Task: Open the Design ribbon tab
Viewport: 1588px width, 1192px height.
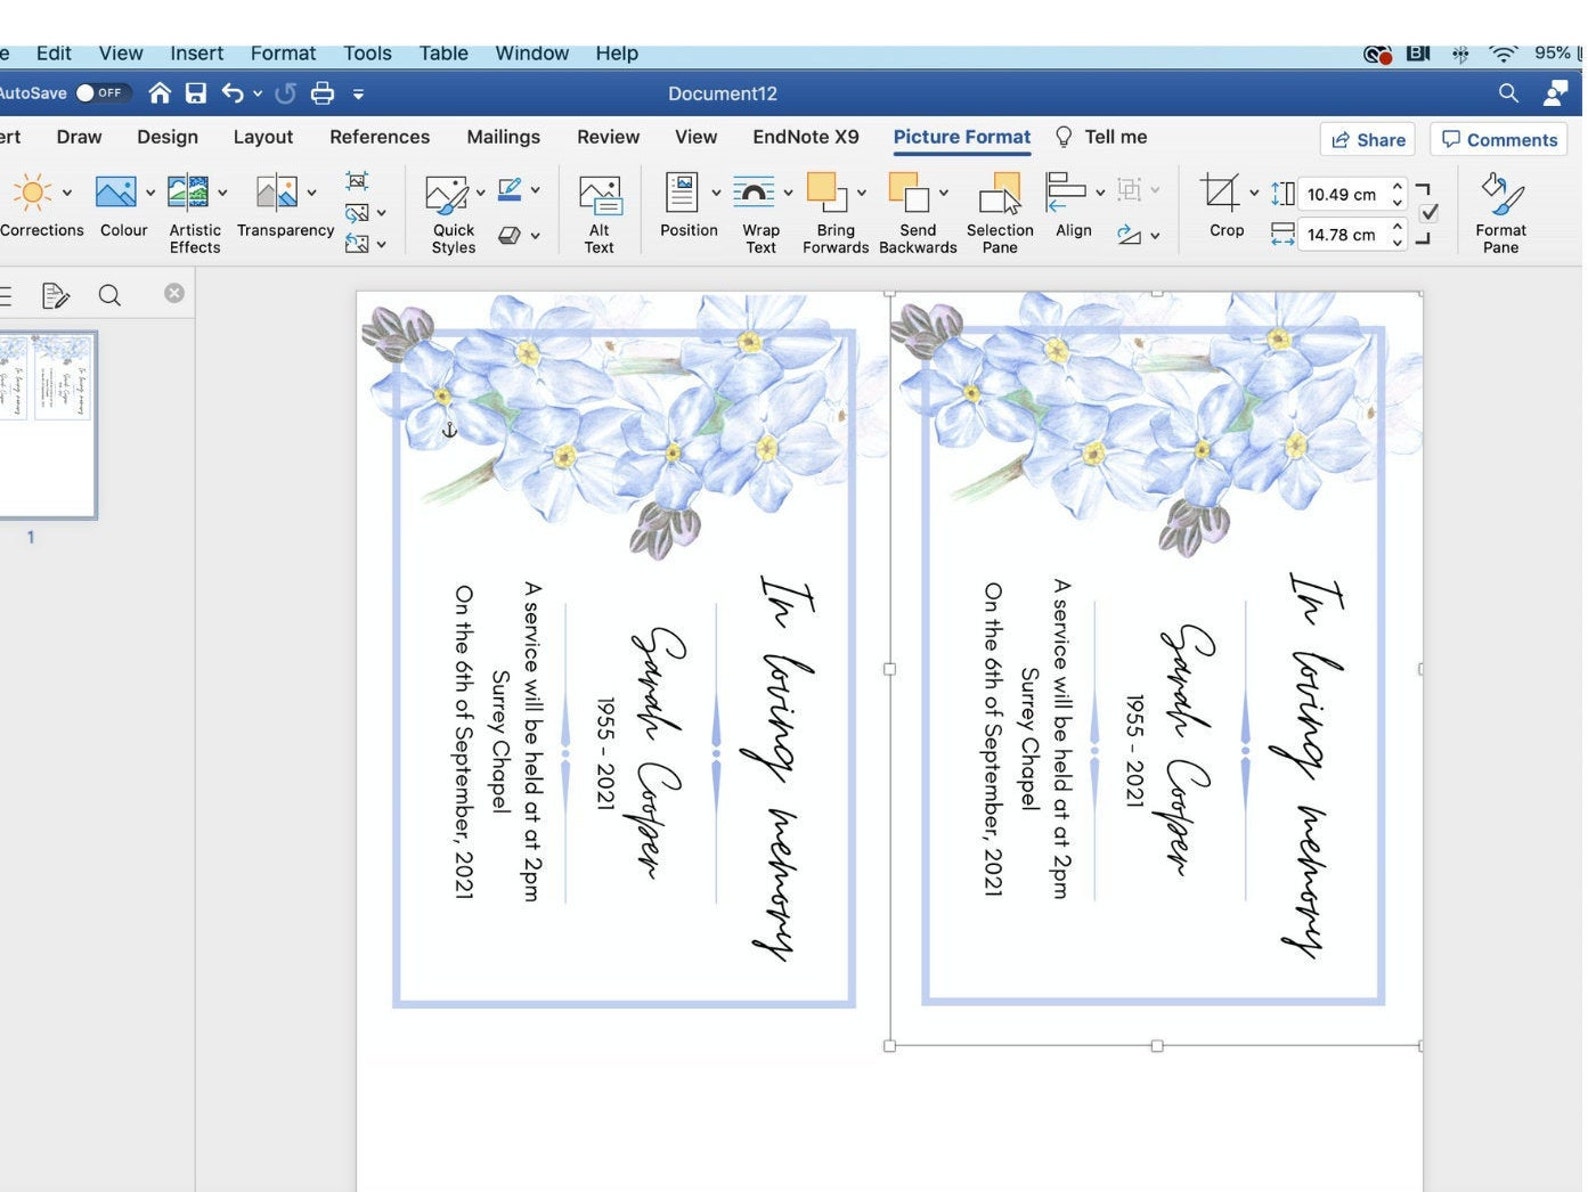Action: [167, 137]
